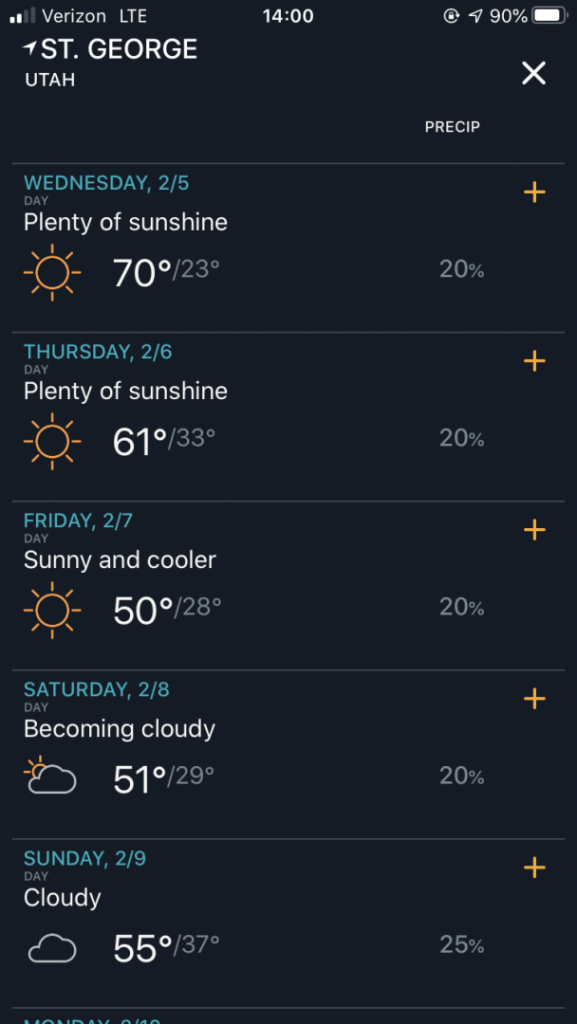
Task: Tap the sun icon for Thursday
Action: (52, 441)
